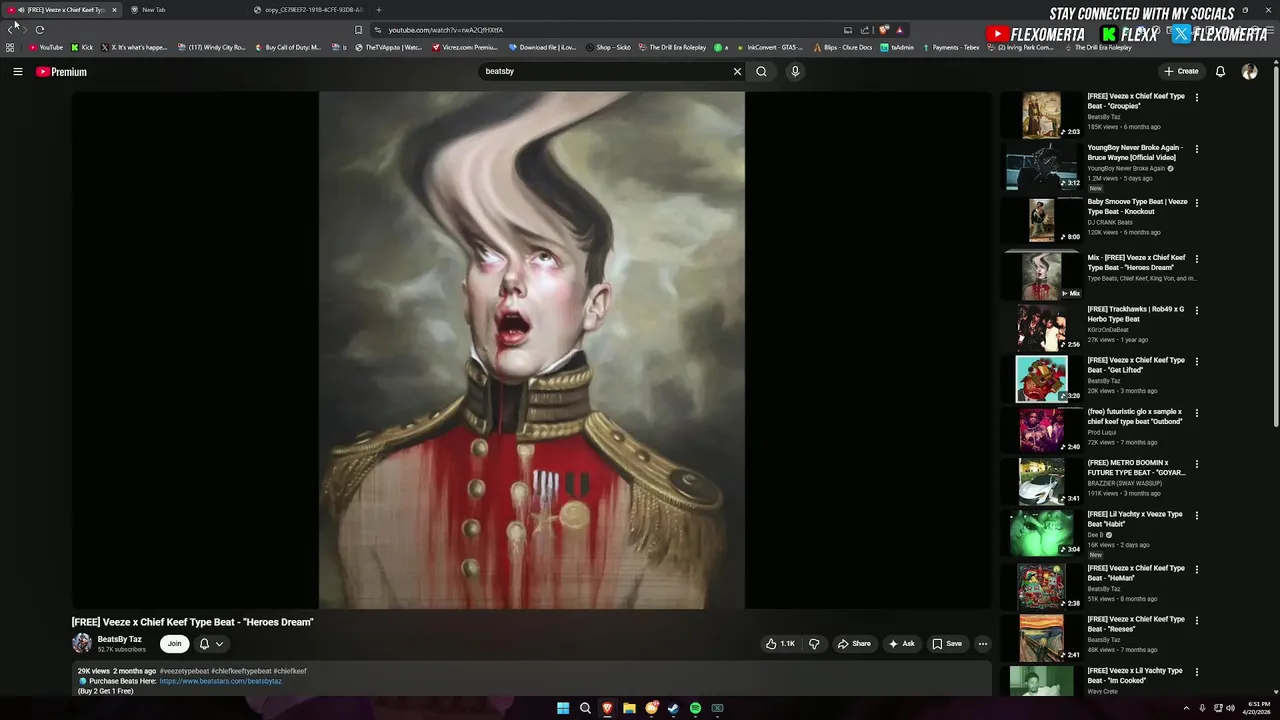
Task: Start voice search with the microphone icon
Action: [x=795, y=72]
